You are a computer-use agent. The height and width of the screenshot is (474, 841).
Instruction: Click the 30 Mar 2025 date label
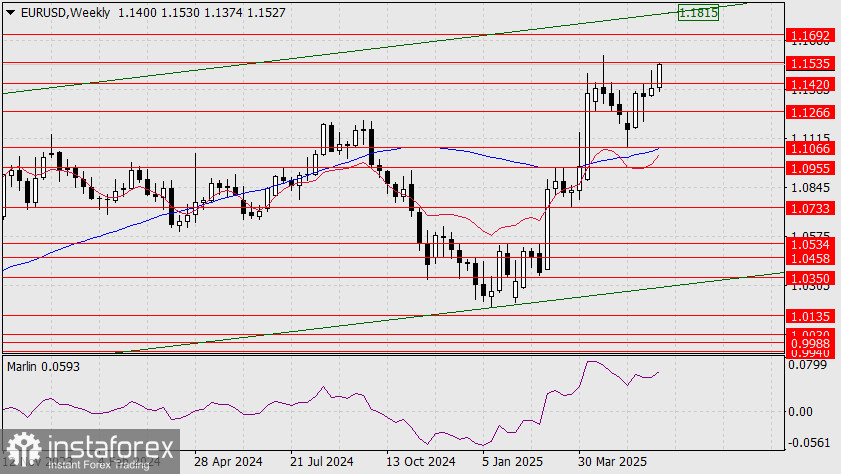click(613, 462)
